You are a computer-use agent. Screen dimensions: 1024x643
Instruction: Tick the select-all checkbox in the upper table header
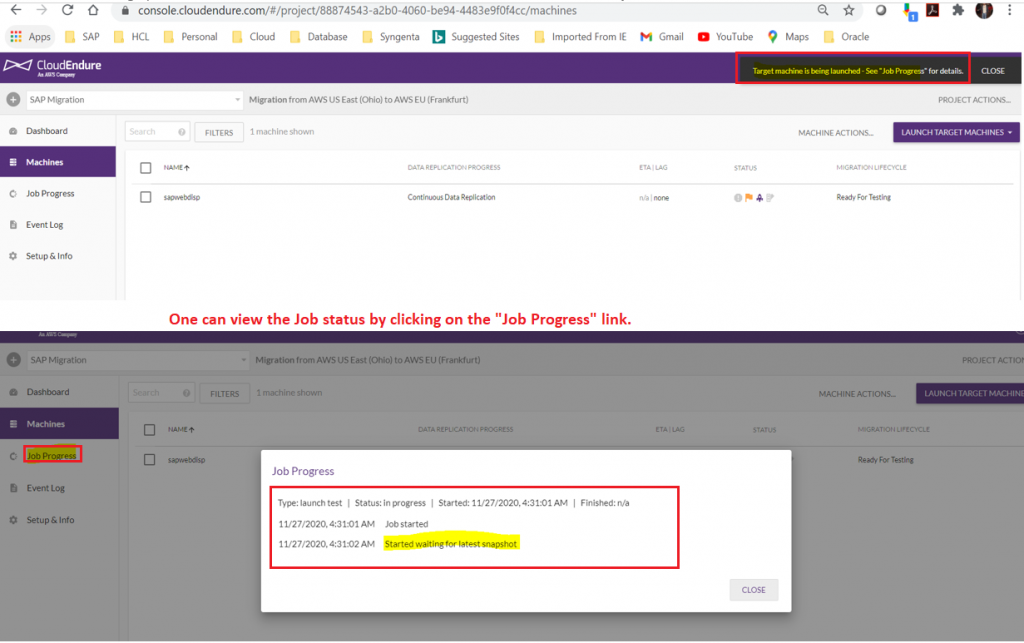(146, 168)
